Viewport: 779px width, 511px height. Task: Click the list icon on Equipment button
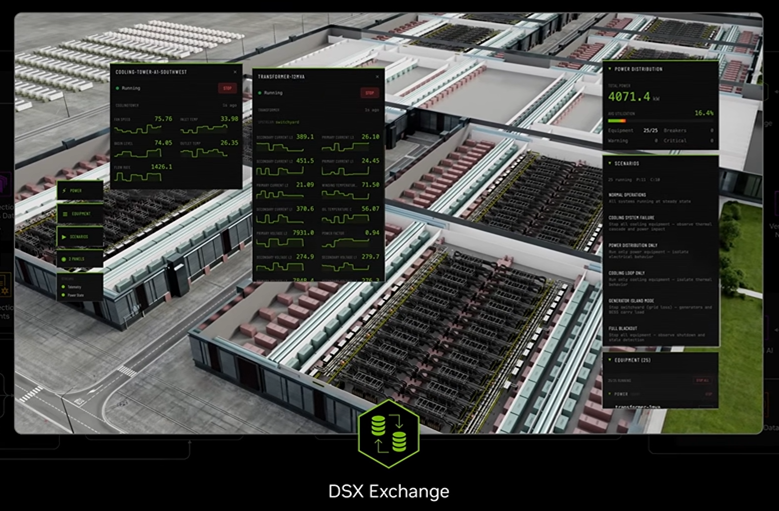[67, 213]
